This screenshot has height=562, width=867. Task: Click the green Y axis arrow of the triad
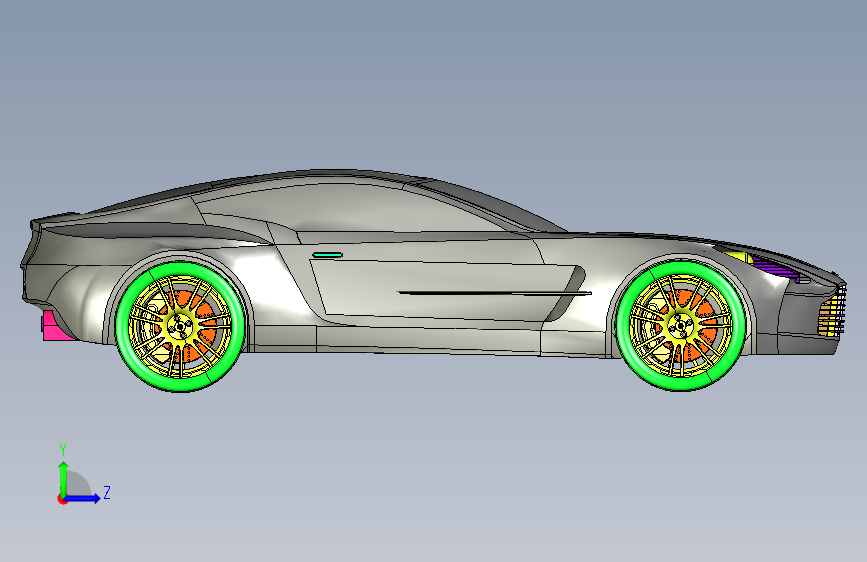tap(64, 478)
